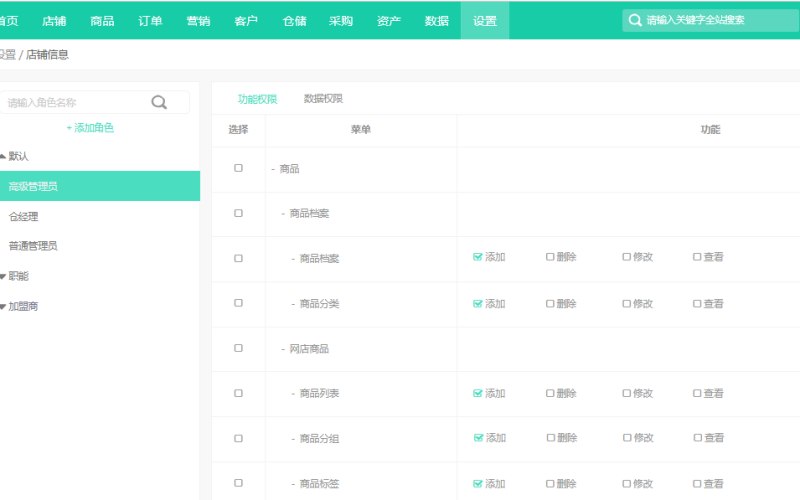Uncheck 添加 permission for 商品列表
800x500 pixels.
point(478,393)
